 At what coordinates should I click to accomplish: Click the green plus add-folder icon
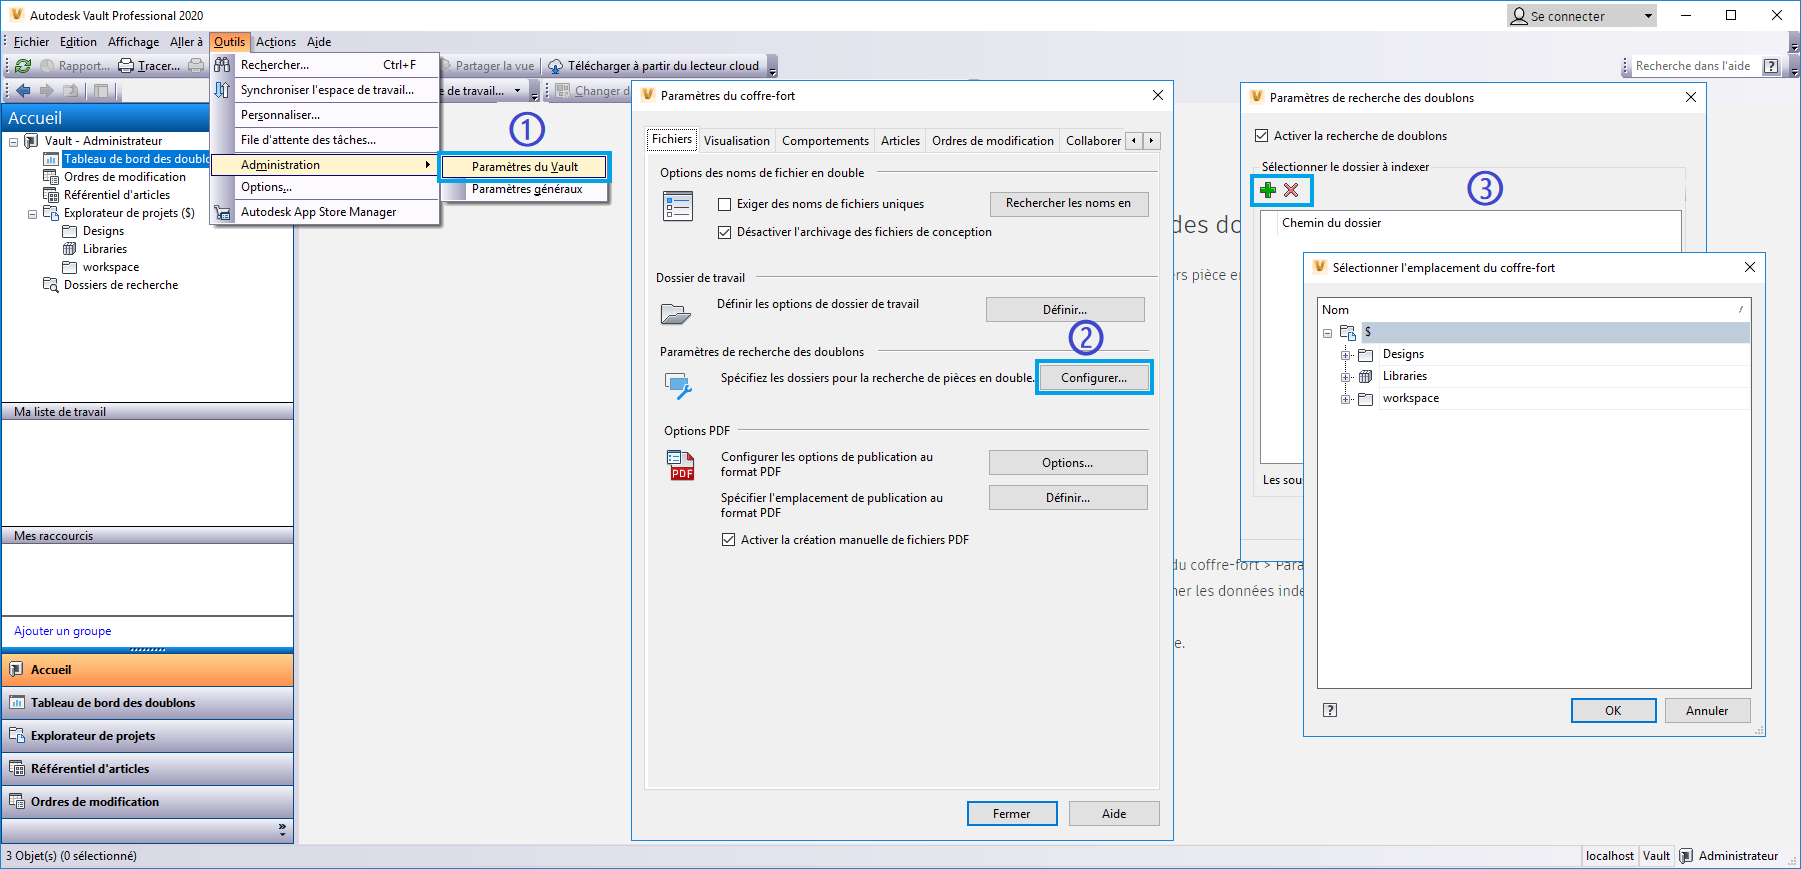click(1268, 190)
